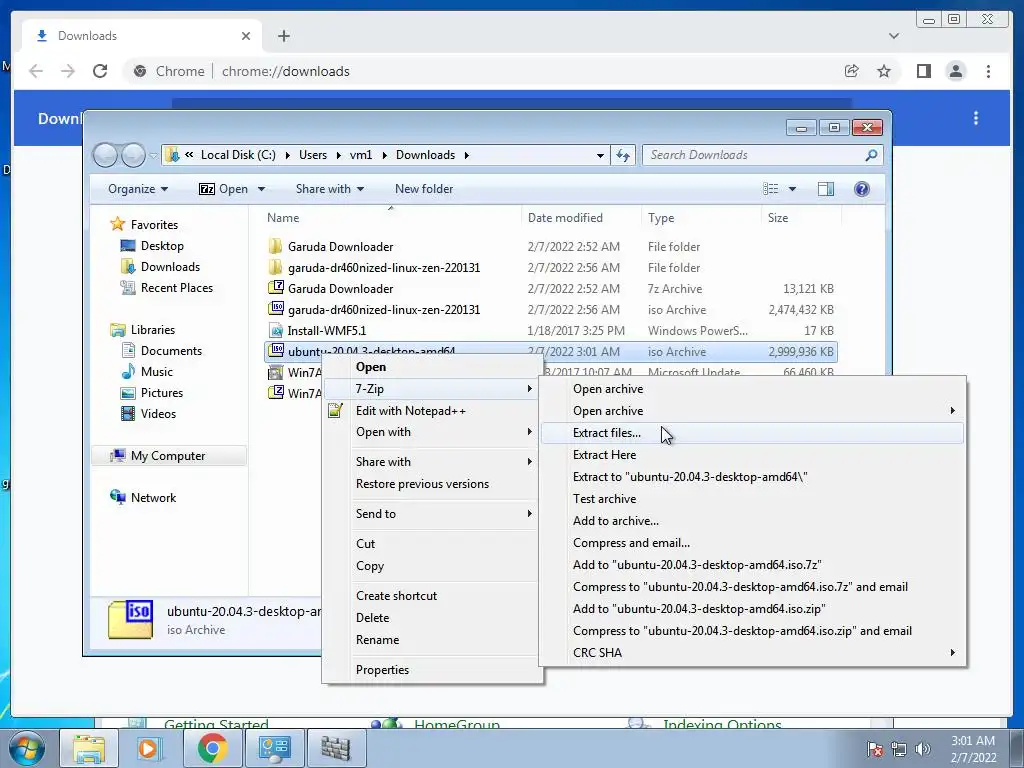Choose Rename in the context menu
Screen dimensions: 1024x768
(432, 640)
